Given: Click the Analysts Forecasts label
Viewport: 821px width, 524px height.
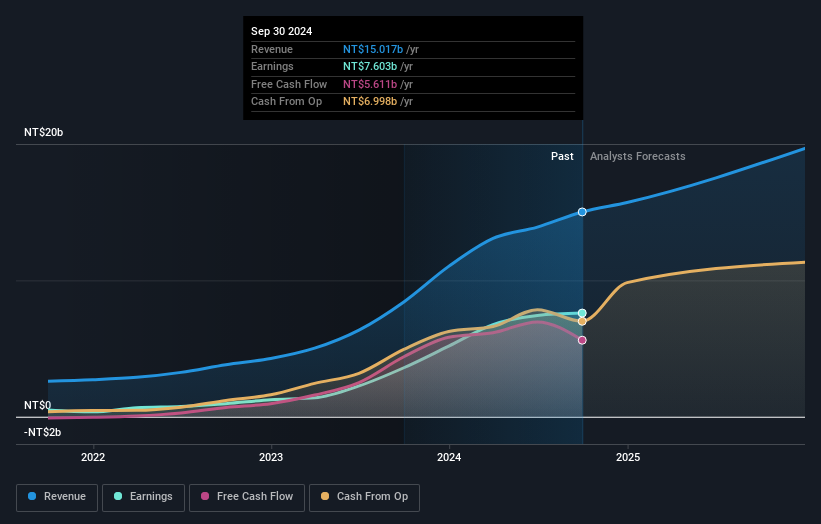Looking at the screenshot, I should pyautogui.click(x=638, y=156).
